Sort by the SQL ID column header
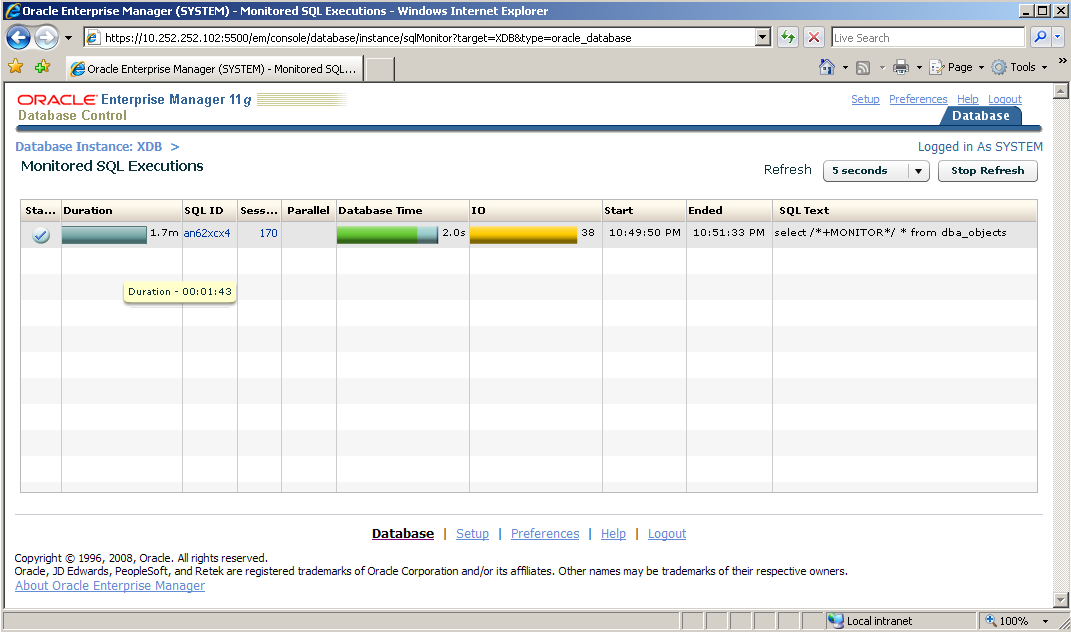The width and height of the screenshot is (1071, 632). [x=210, y=210]
